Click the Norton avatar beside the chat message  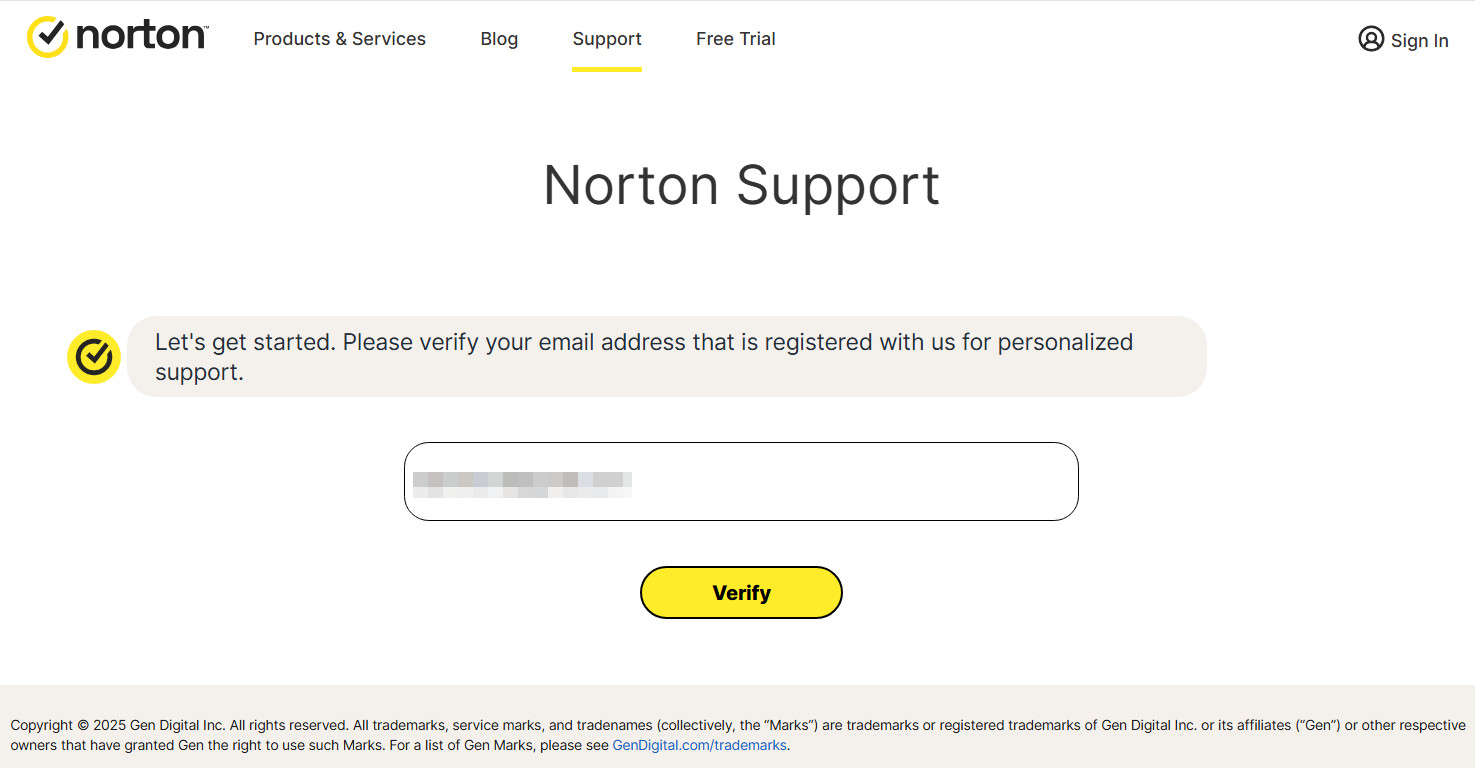[94, 356]
